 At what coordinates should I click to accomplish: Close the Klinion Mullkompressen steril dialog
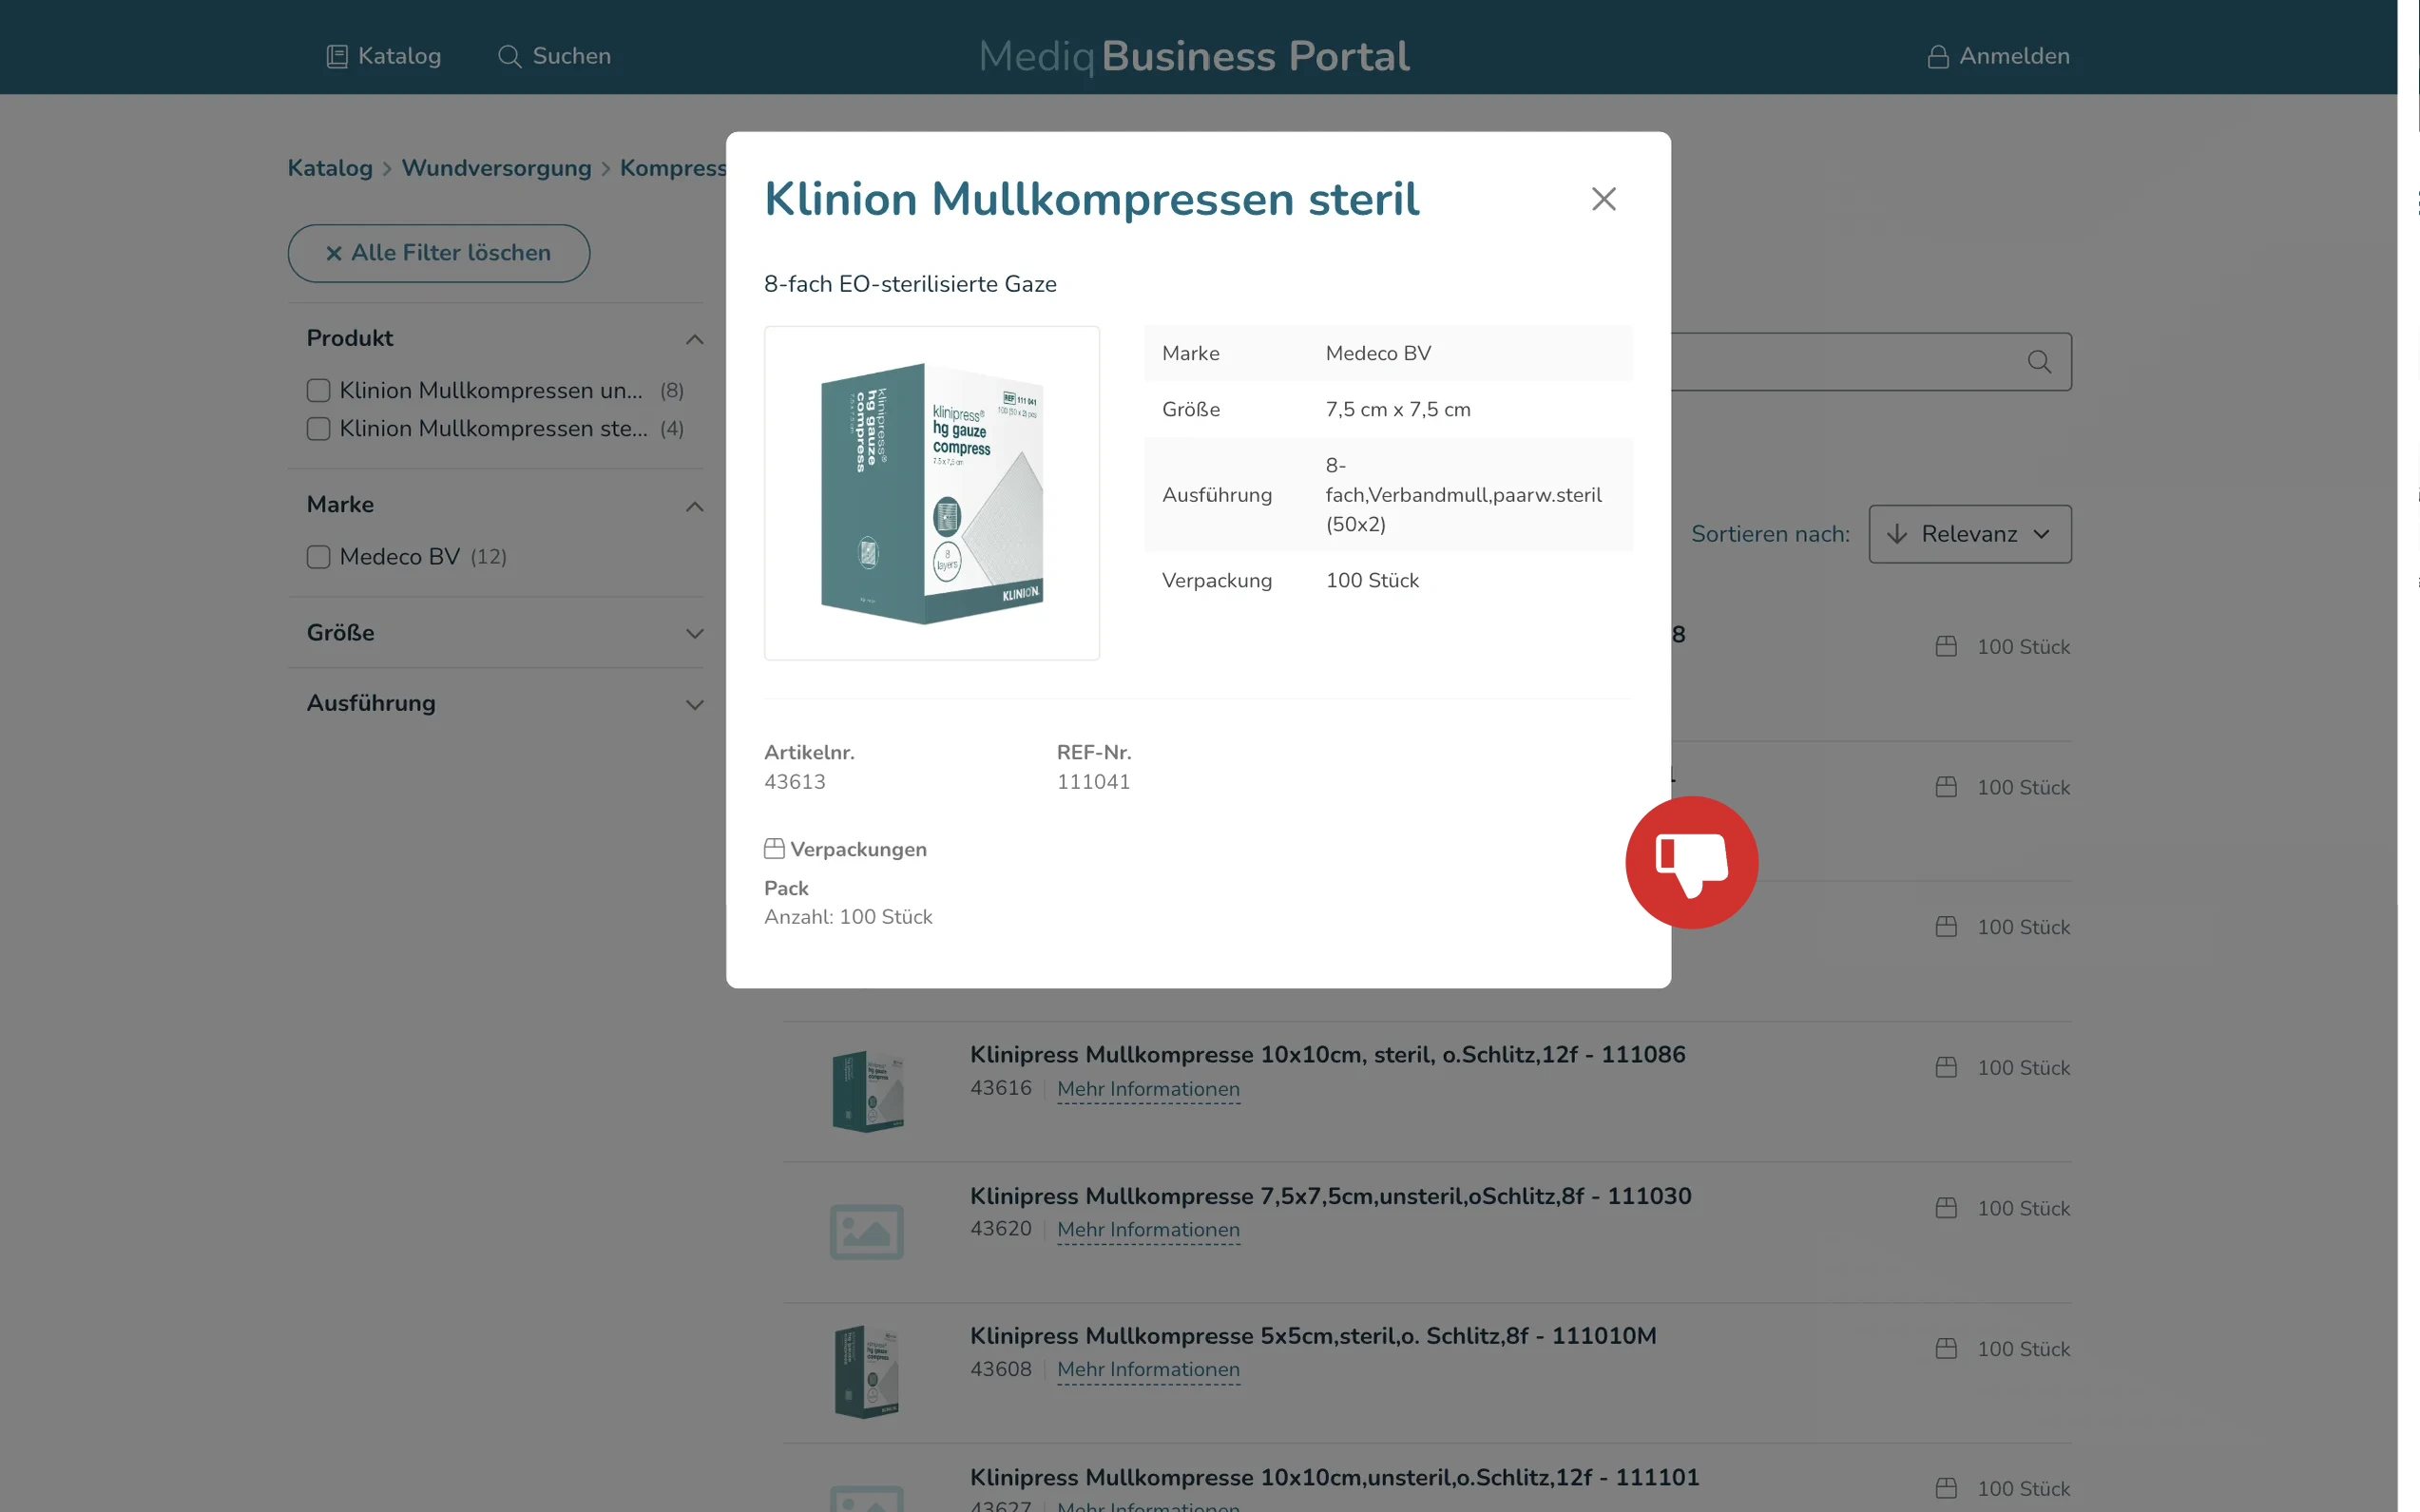click(1603, 199)
